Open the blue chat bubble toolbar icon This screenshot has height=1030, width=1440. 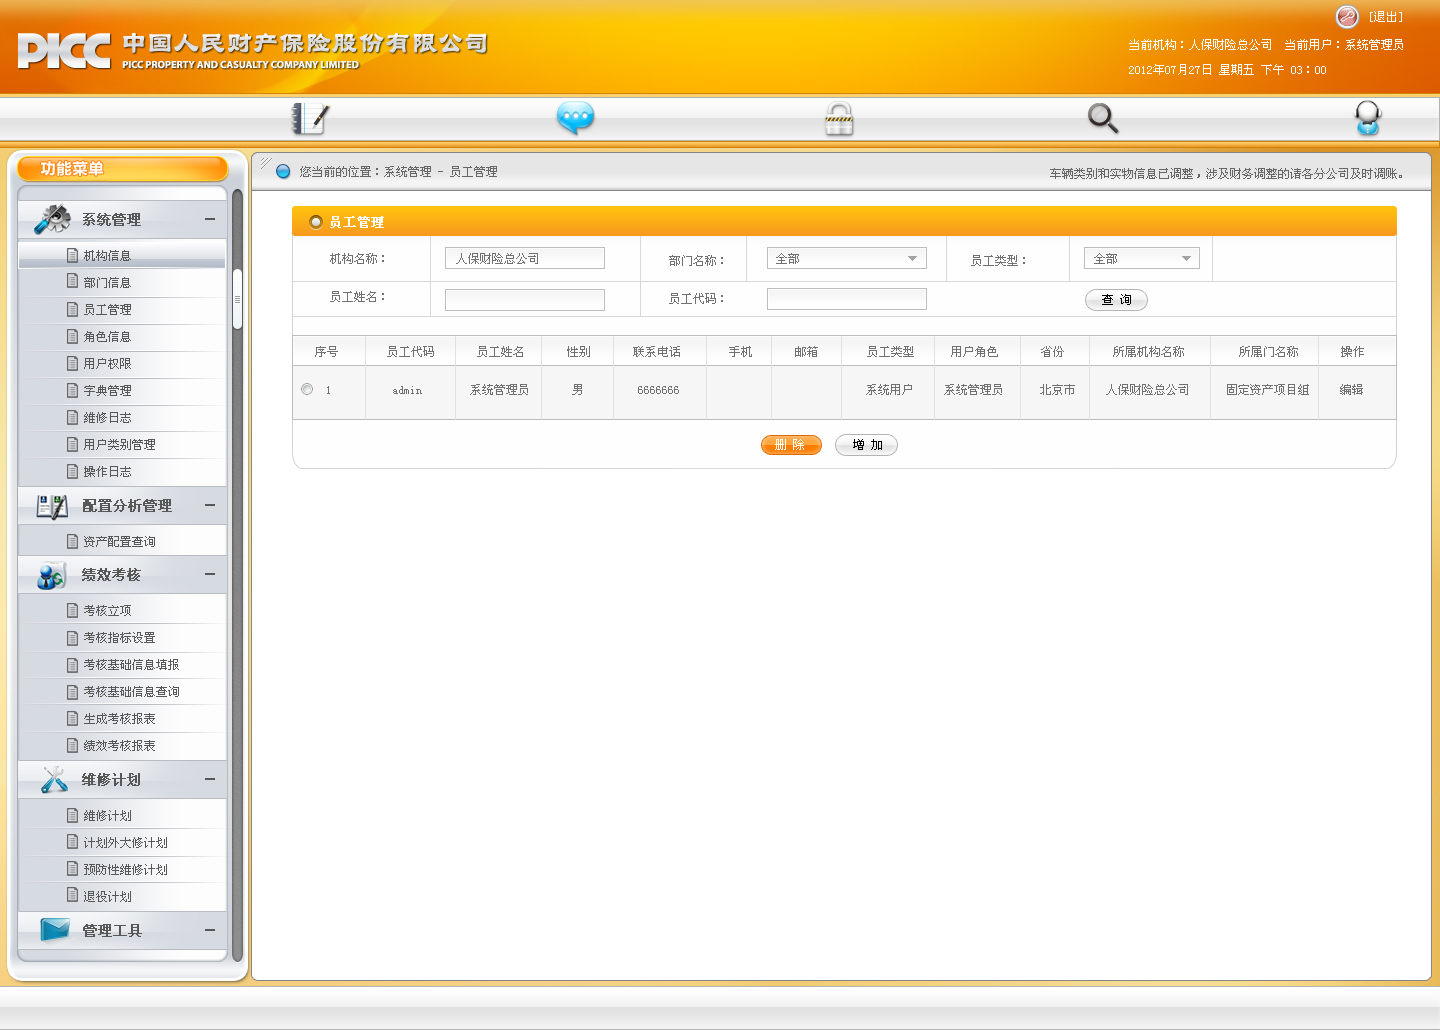tap(575, 118)
